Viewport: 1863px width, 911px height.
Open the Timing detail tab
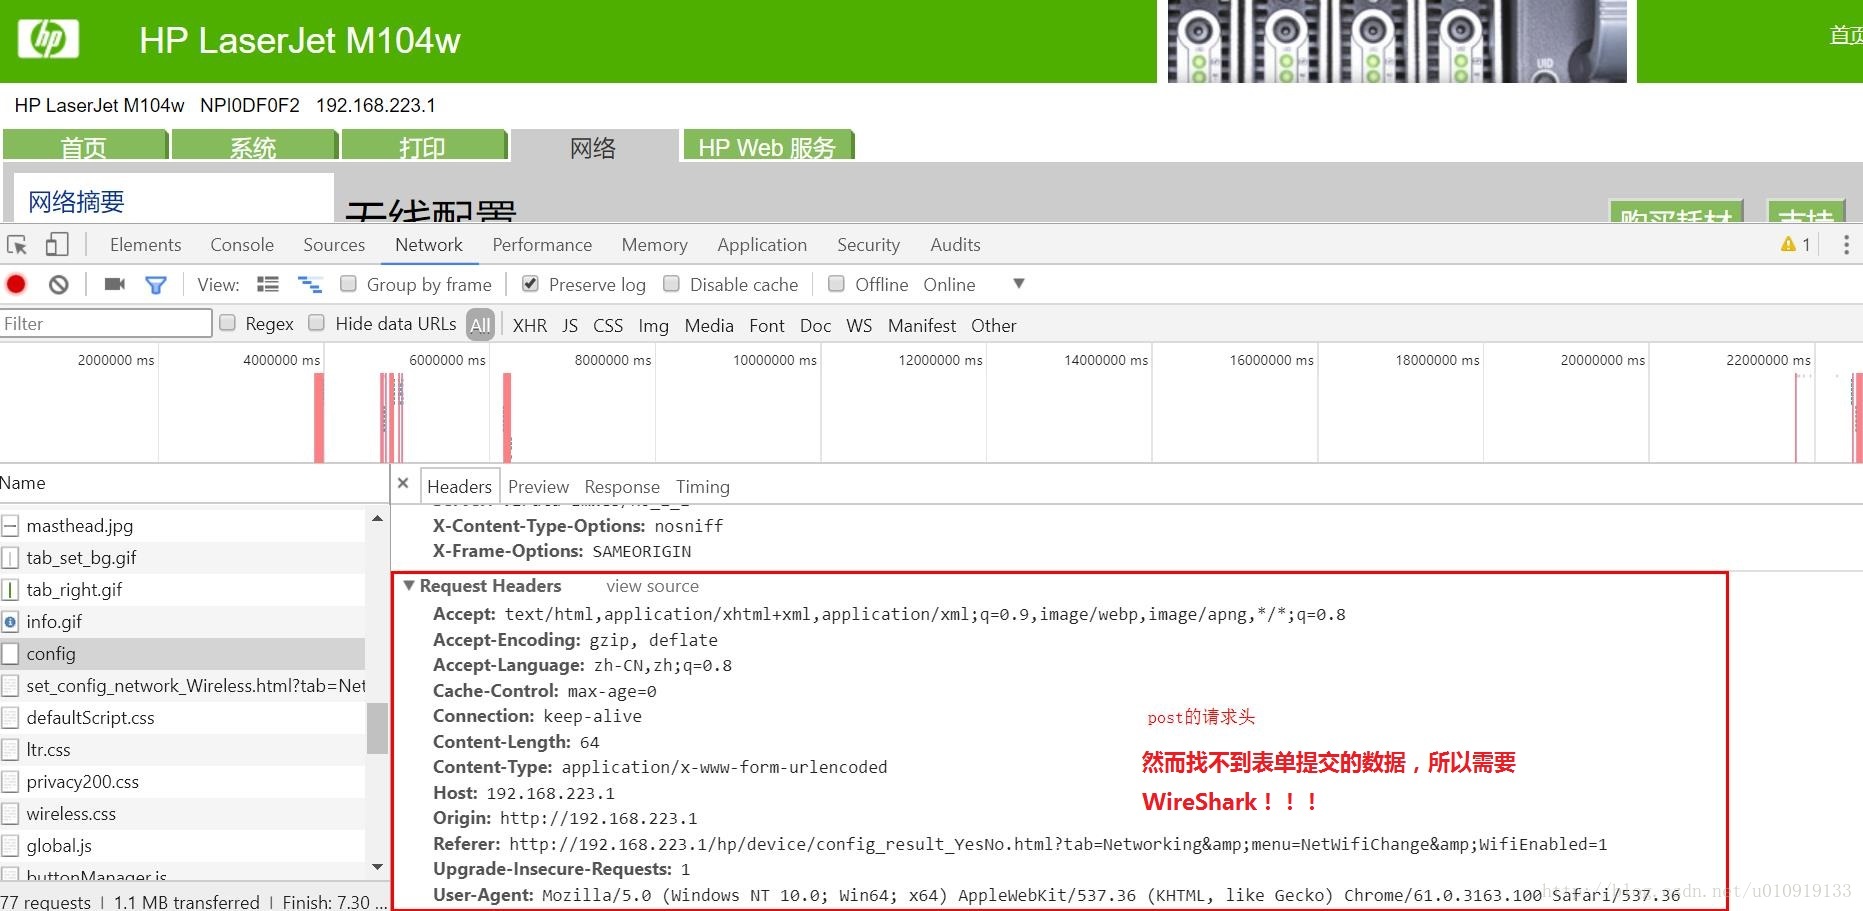tap(703, 486)
